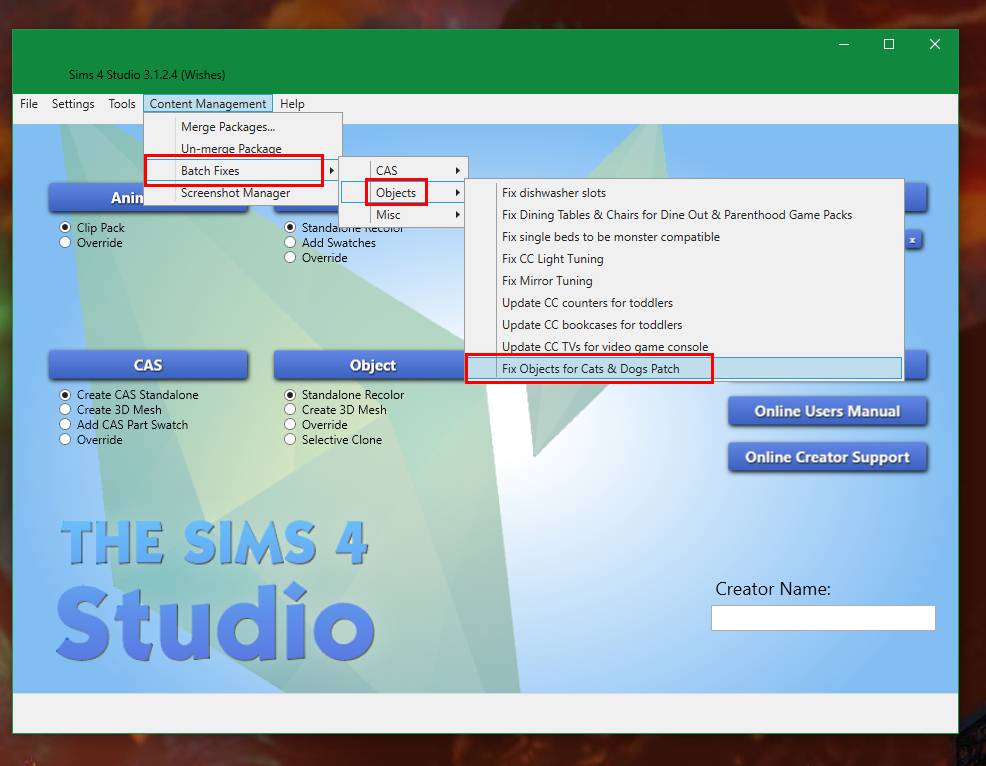Select the Clip Pack radio button

tap(62, 228)
